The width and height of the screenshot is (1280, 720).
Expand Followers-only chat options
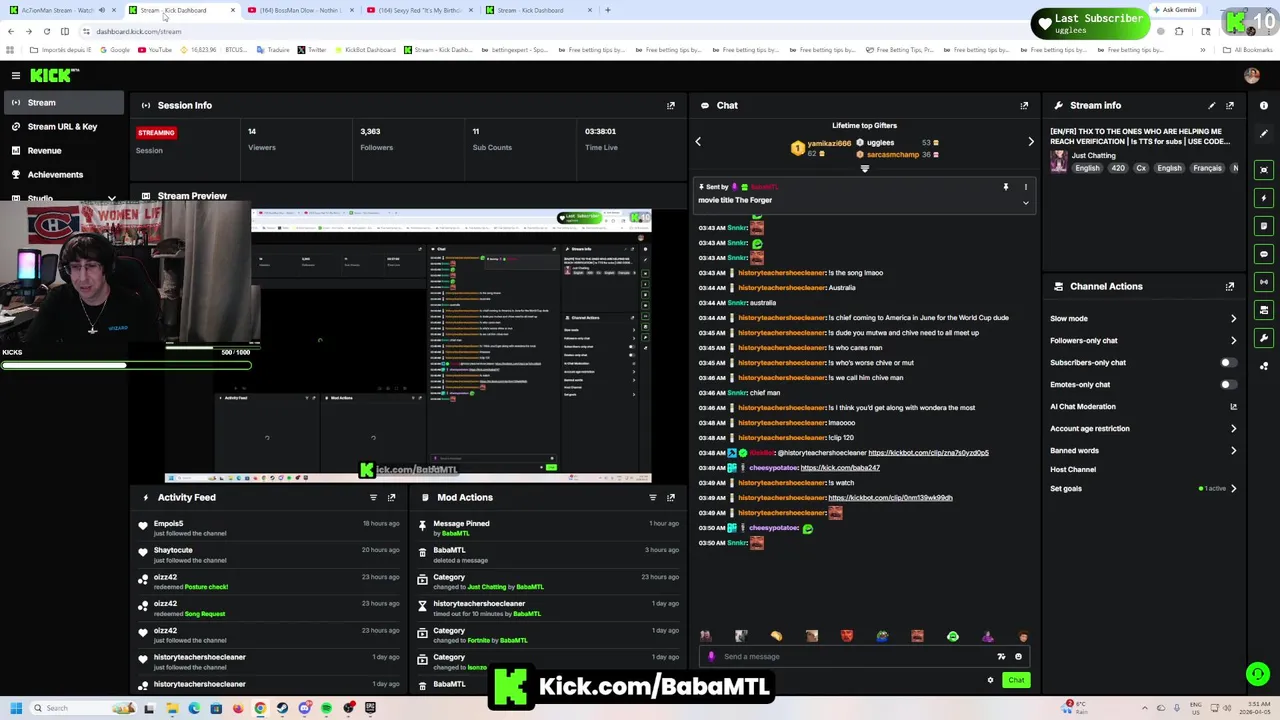click(x=1233, y=341)
